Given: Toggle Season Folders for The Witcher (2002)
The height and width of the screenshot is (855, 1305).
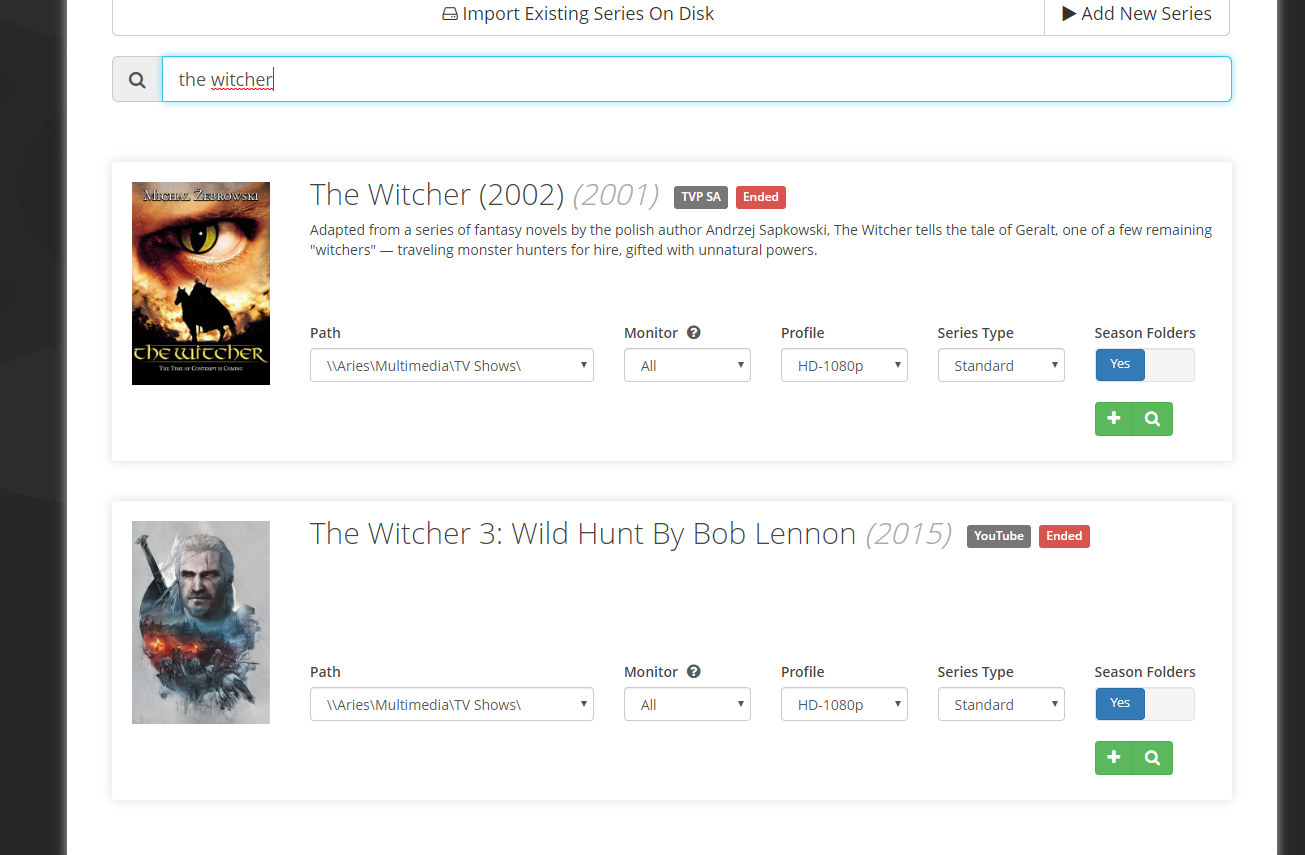Looking at the screenshot, I should coord(1144,365).
